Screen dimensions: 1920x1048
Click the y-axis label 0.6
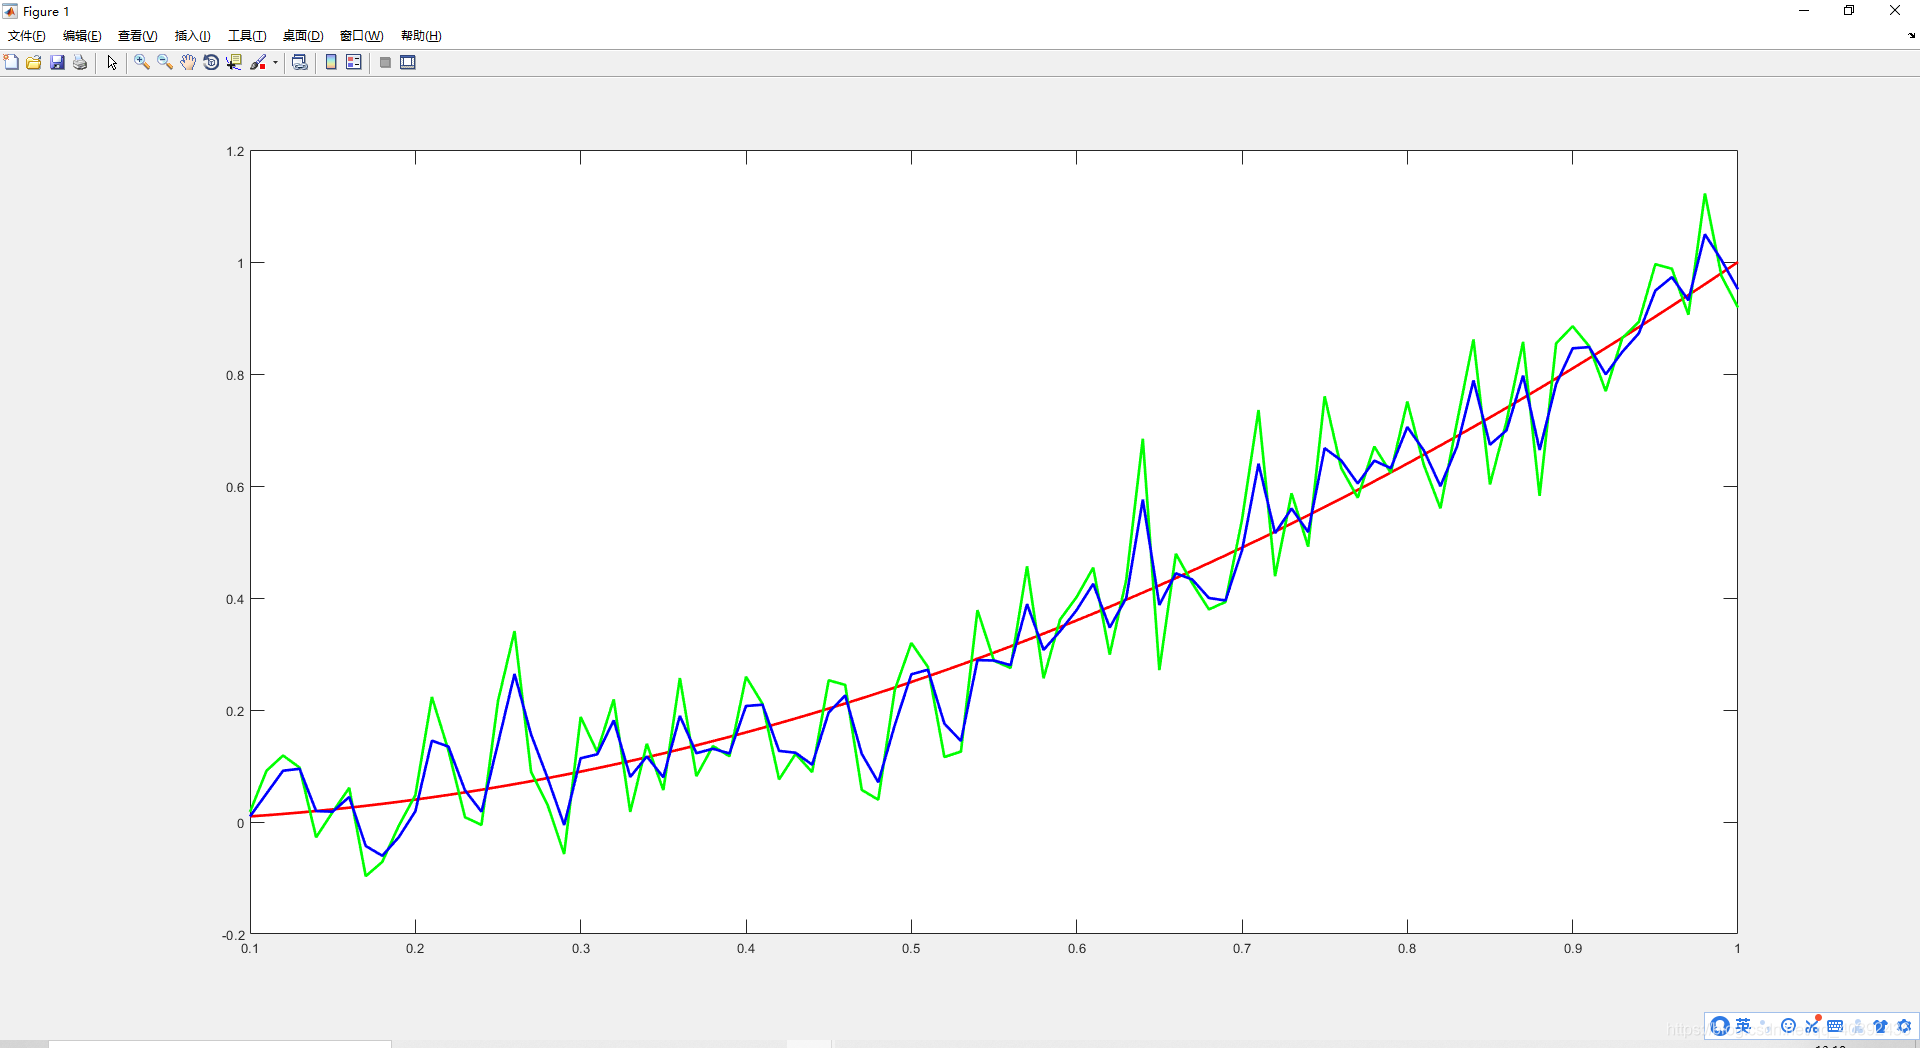pos(235,488)
